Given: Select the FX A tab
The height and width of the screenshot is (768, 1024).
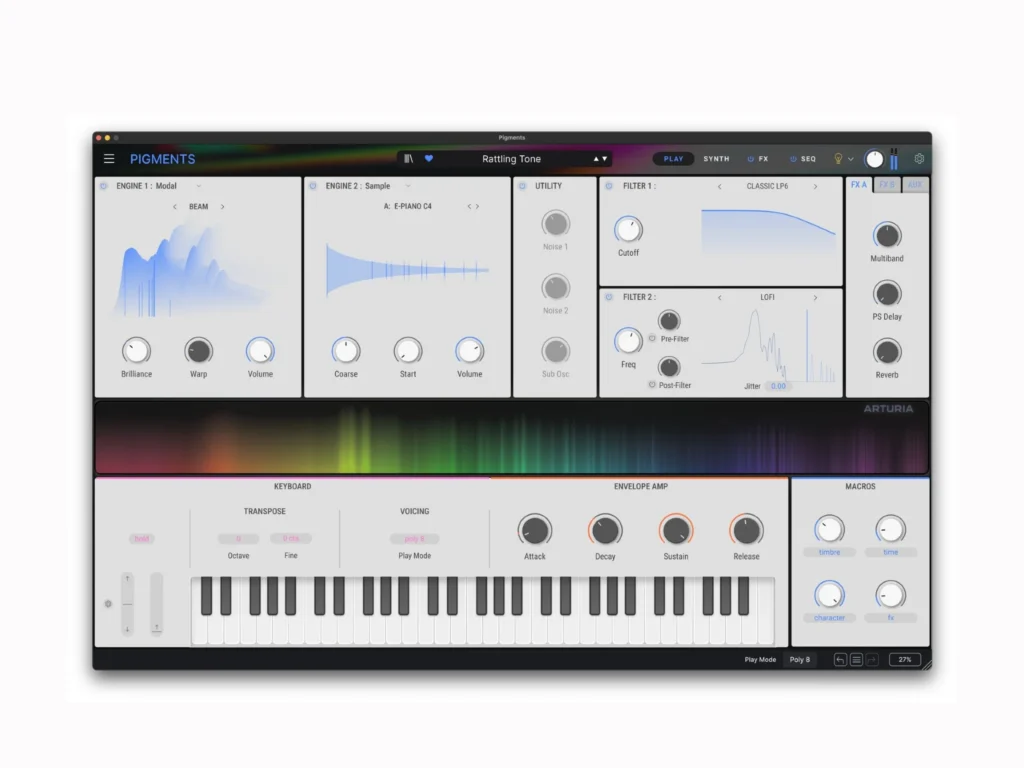Looking at the screenshot, I should click(x=859, y=185).
